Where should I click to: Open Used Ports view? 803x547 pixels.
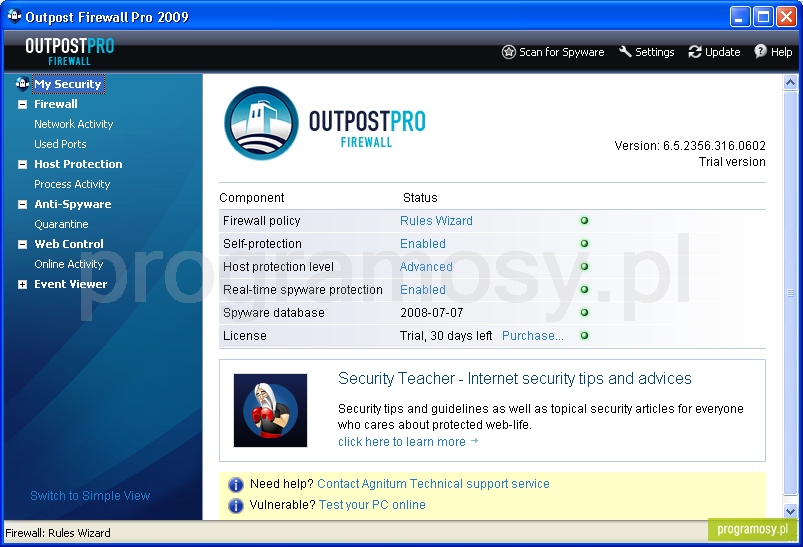click(x=60, y=144)
